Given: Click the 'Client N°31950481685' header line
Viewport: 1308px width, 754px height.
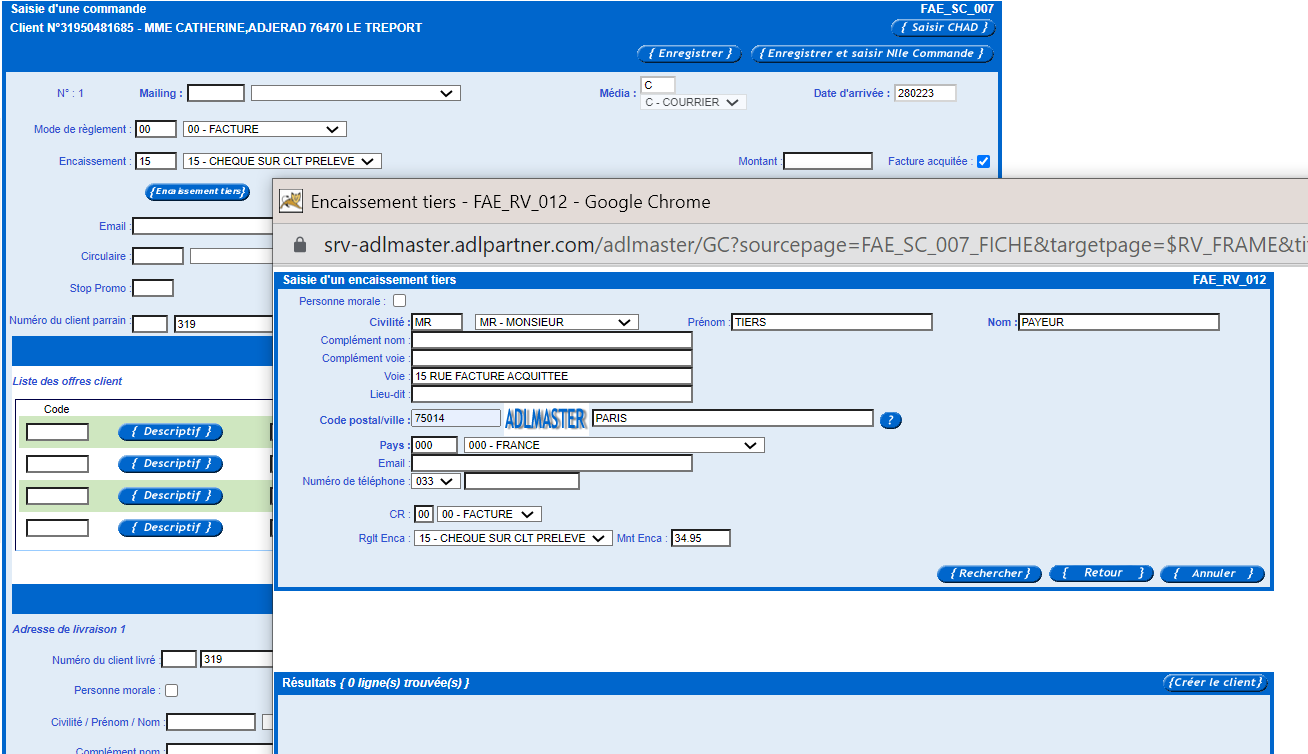Looking at the screenshot, I should click(216, 28).
